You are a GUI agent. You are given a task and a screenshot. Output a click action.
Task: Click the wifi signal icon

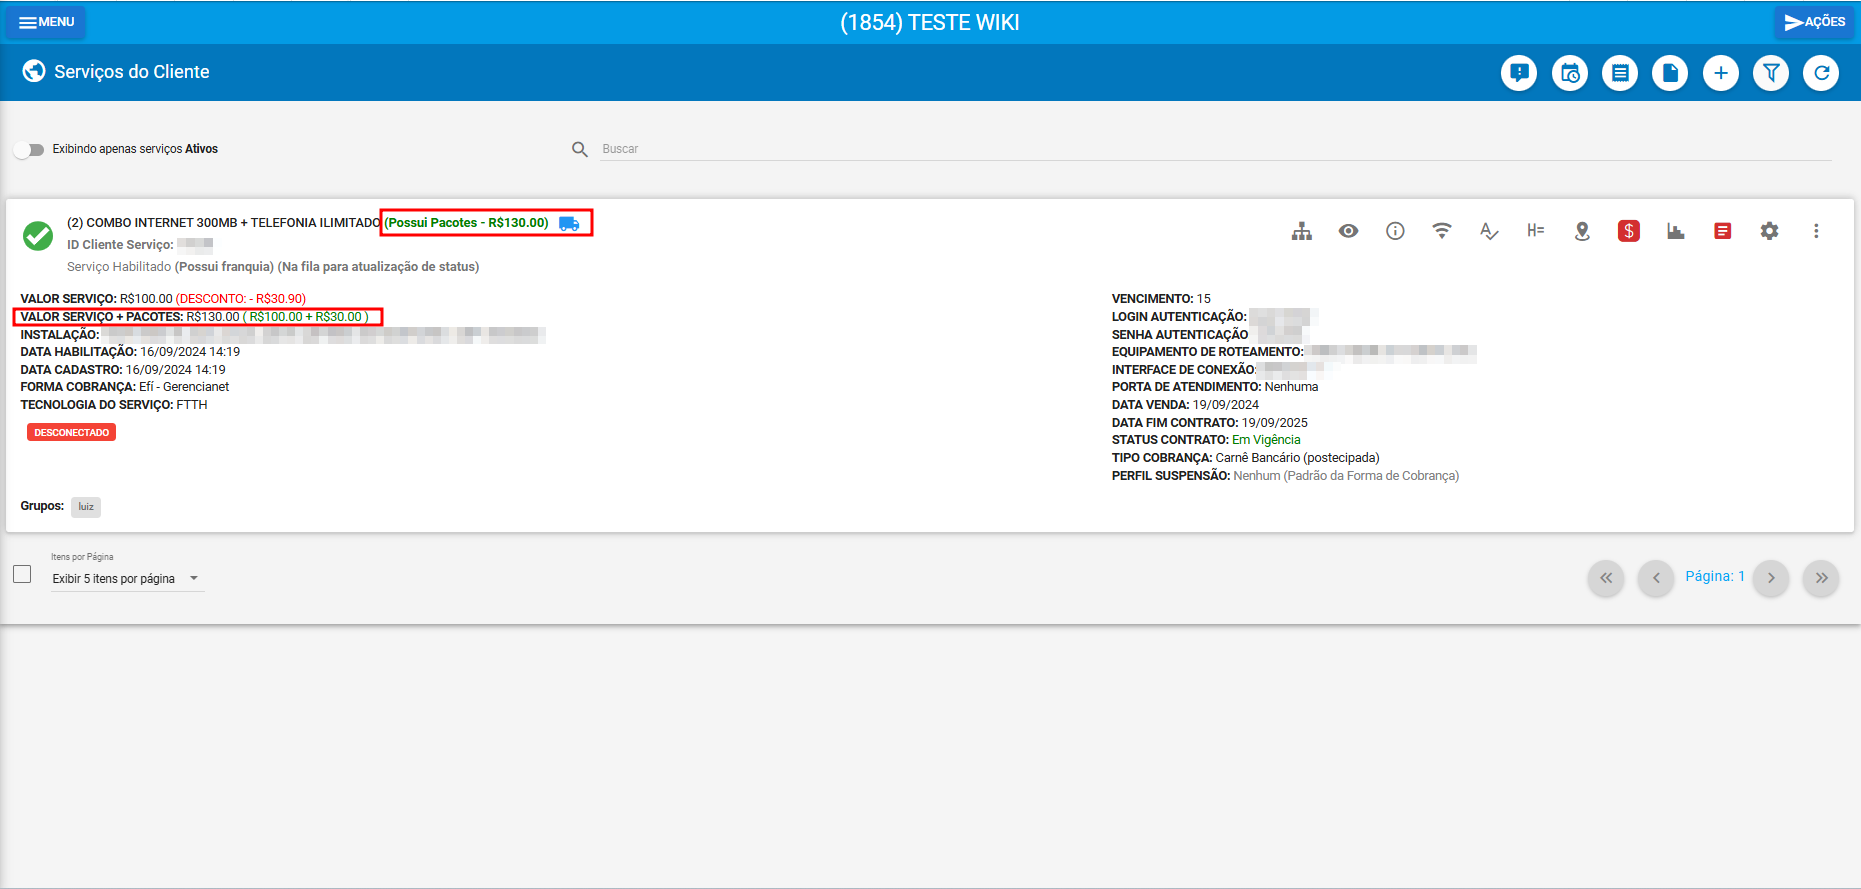1442,231
